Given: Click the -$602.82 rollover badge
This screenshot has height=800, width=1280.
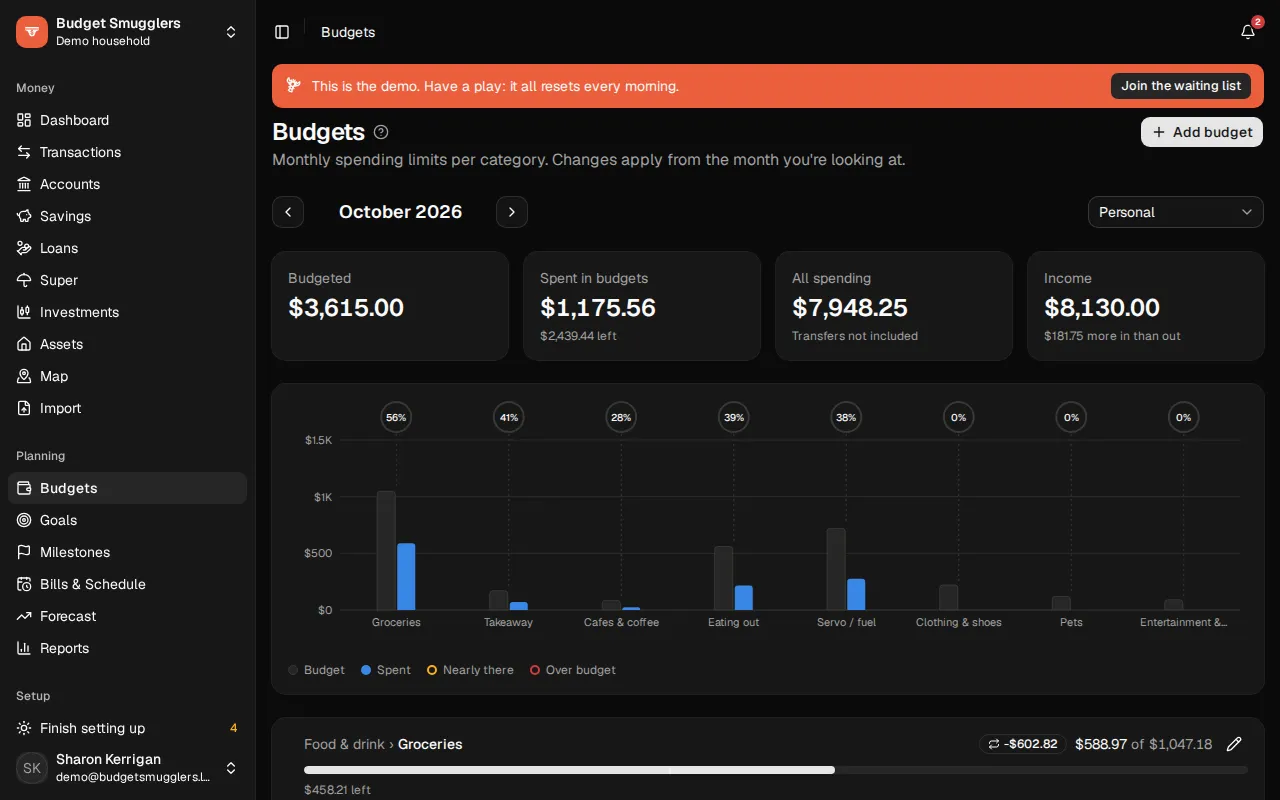Looking at the screenshot, I should (x=1023, y=744).
